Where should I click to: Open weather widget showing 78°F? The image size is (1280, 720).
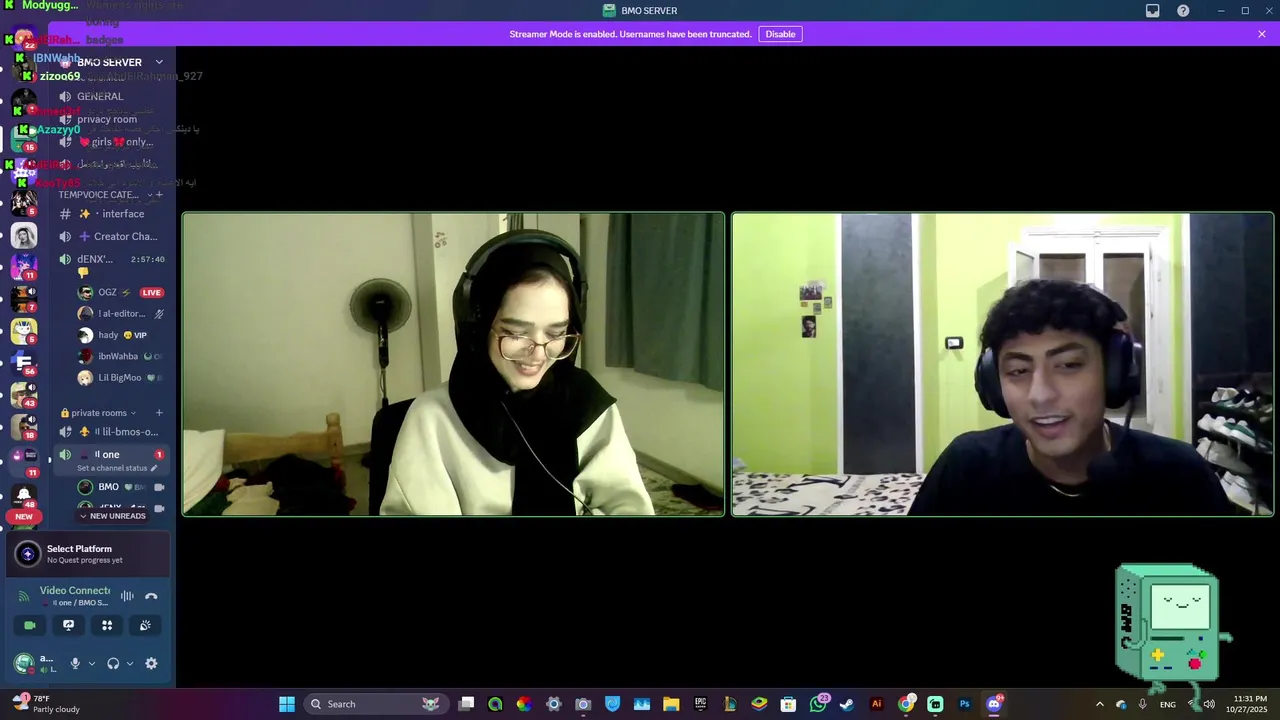45,704
